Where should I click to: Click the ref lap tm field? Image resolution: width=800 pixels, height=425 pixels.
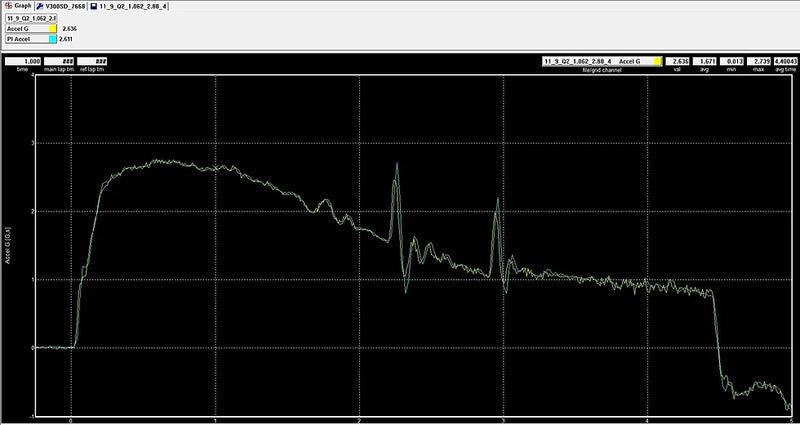(92, 61)
